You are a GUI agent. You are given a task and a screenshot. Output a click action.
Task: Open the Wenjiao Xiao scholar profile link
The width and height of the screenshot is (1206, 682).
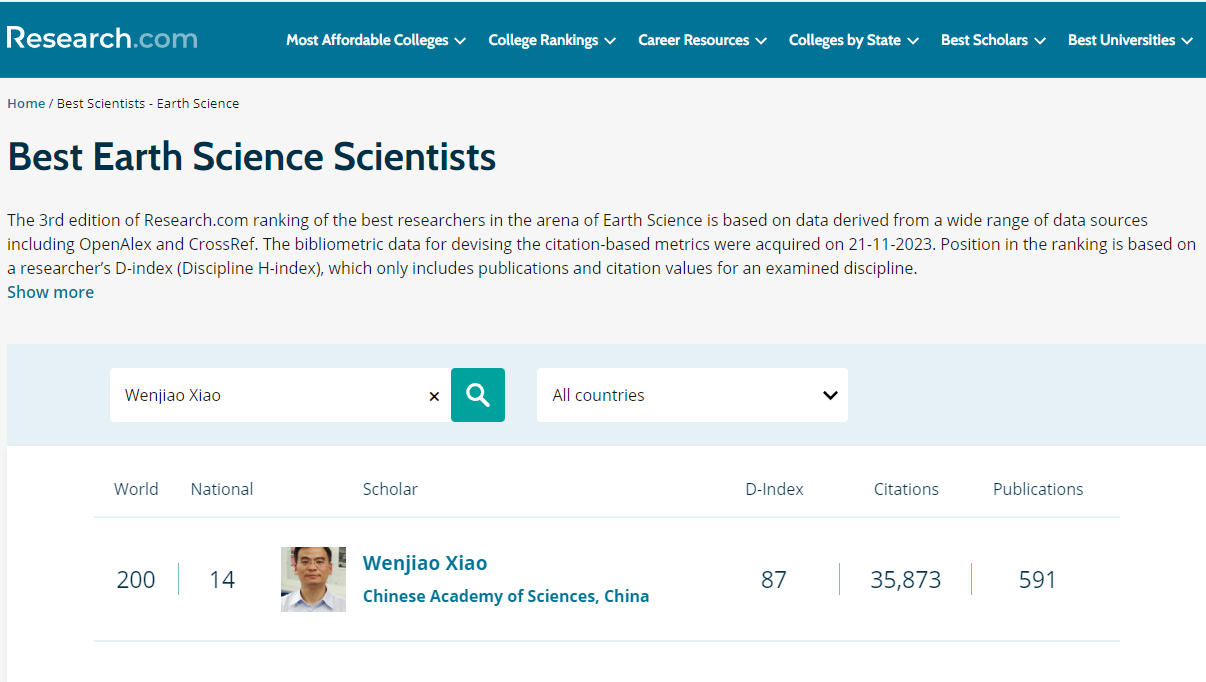coord(425,563)
